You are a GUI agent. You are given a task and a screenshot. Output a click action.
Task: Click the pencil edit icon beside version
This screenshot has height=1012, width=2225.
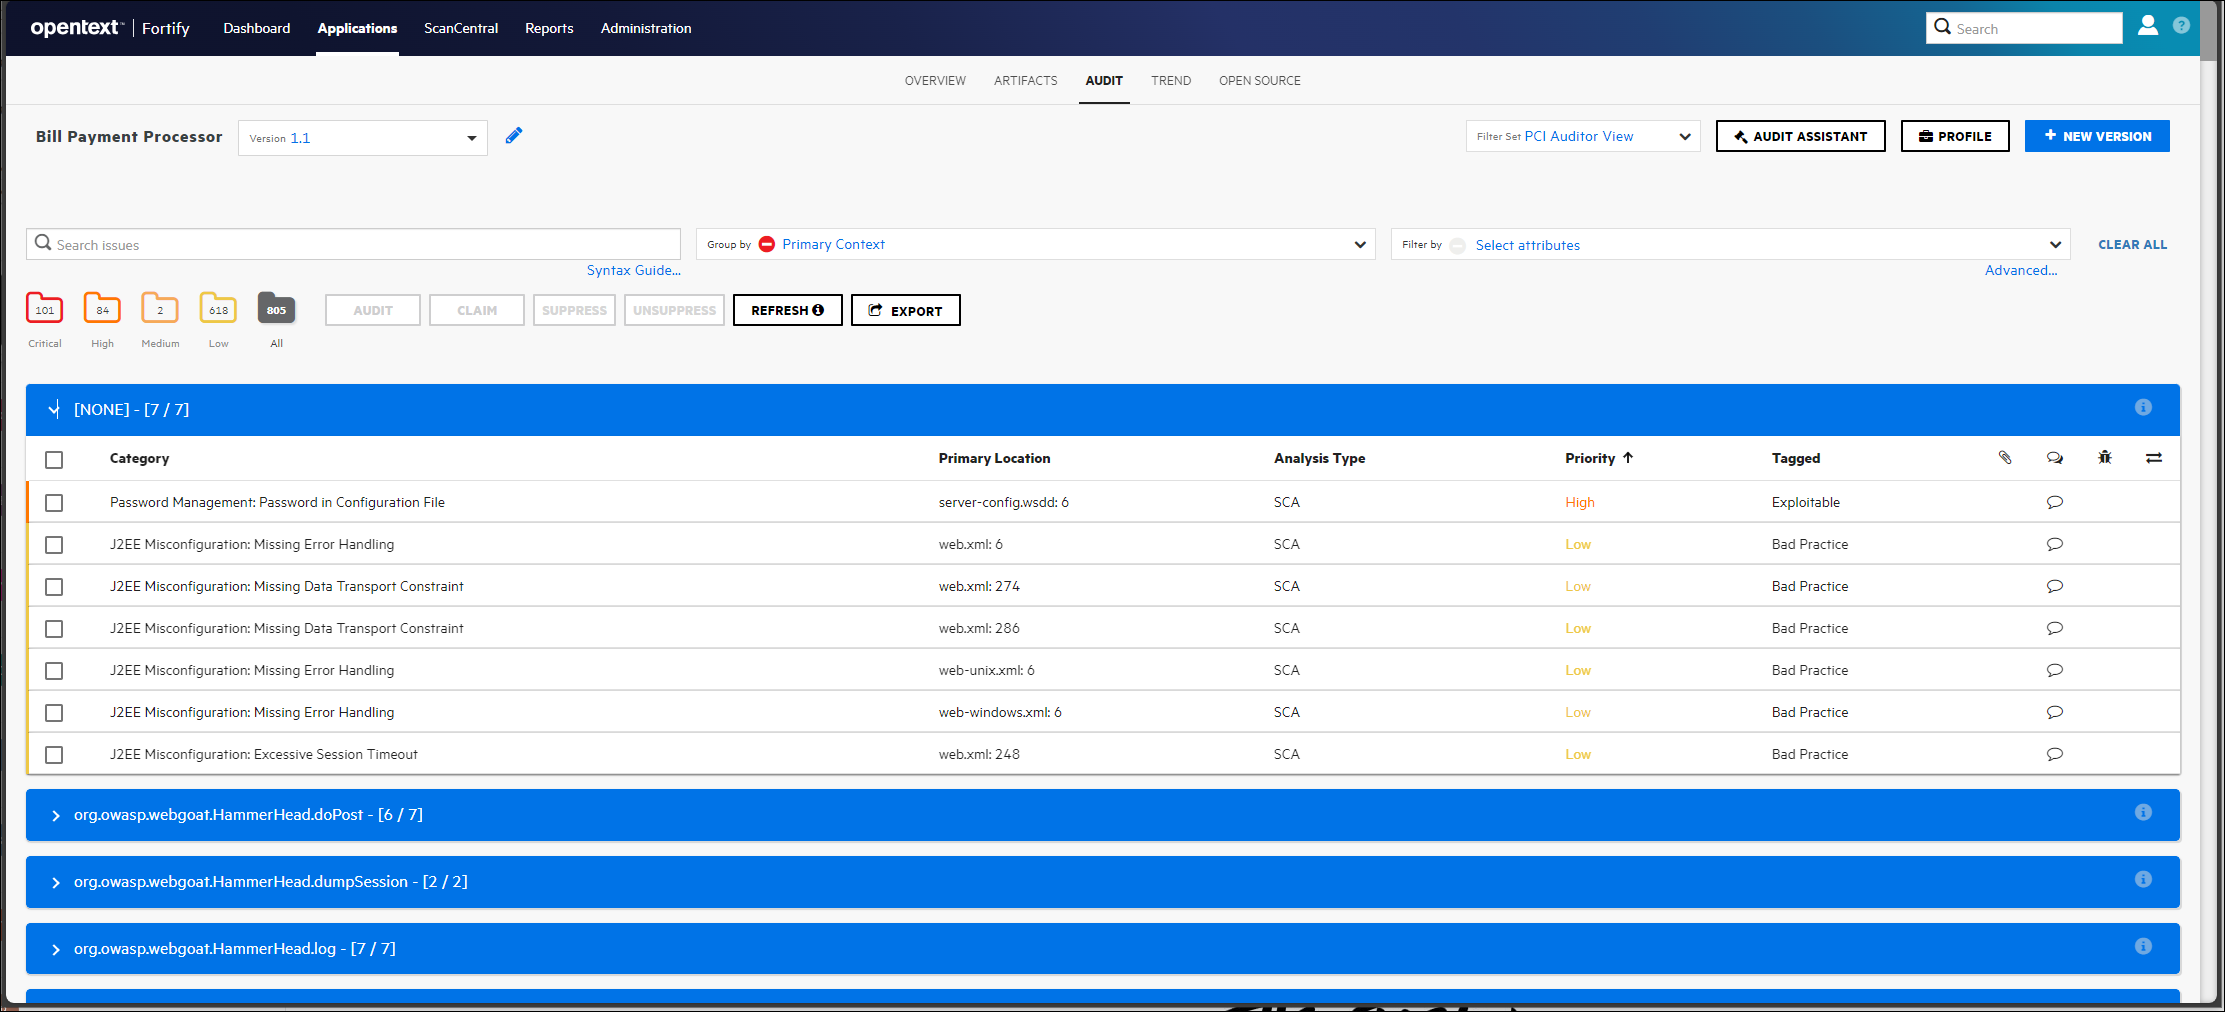point(513,136)
